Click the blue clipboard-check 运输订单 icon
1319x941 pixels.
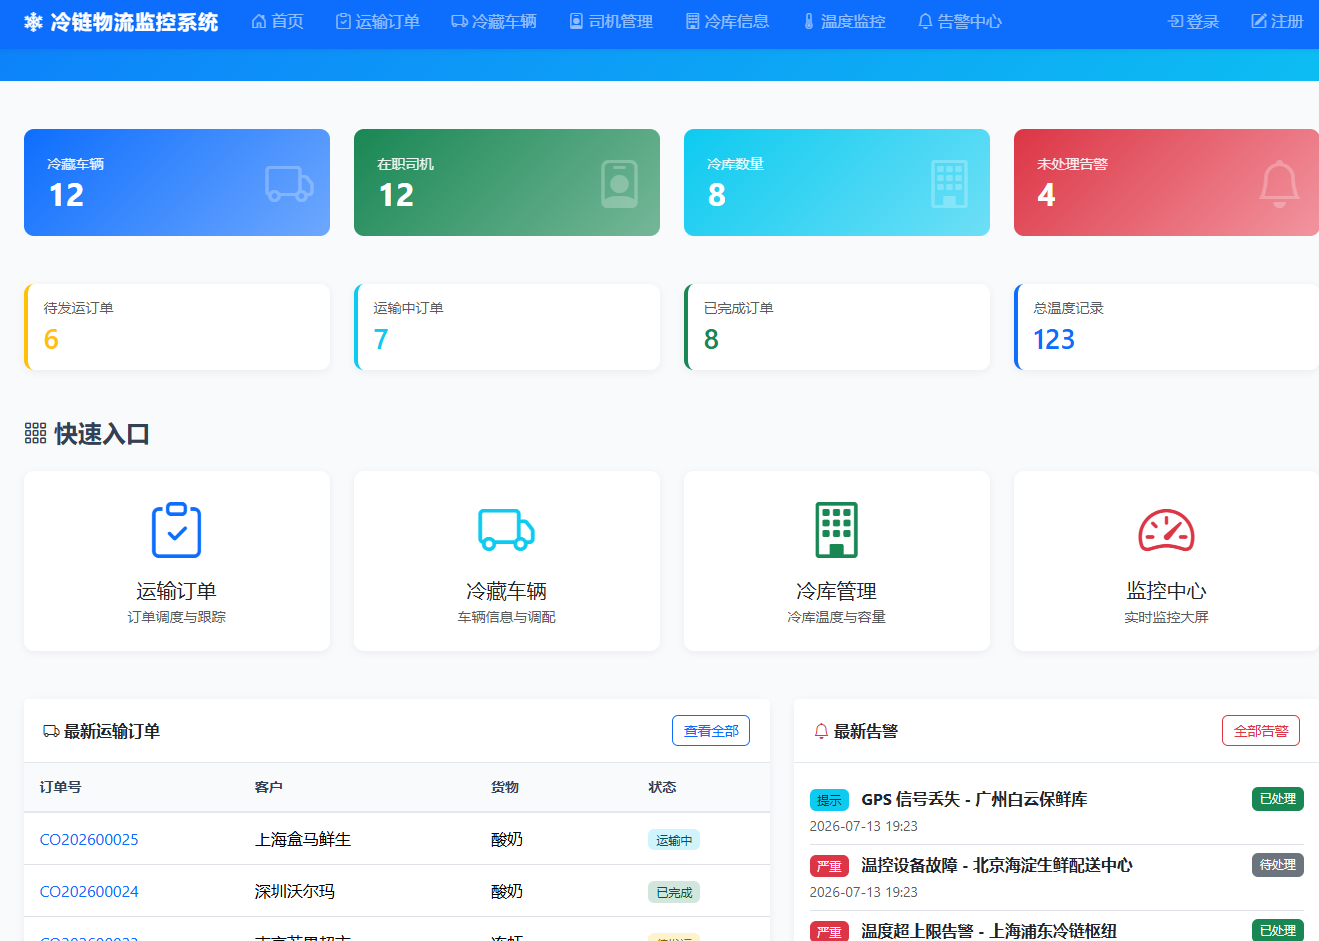point(177,529)
